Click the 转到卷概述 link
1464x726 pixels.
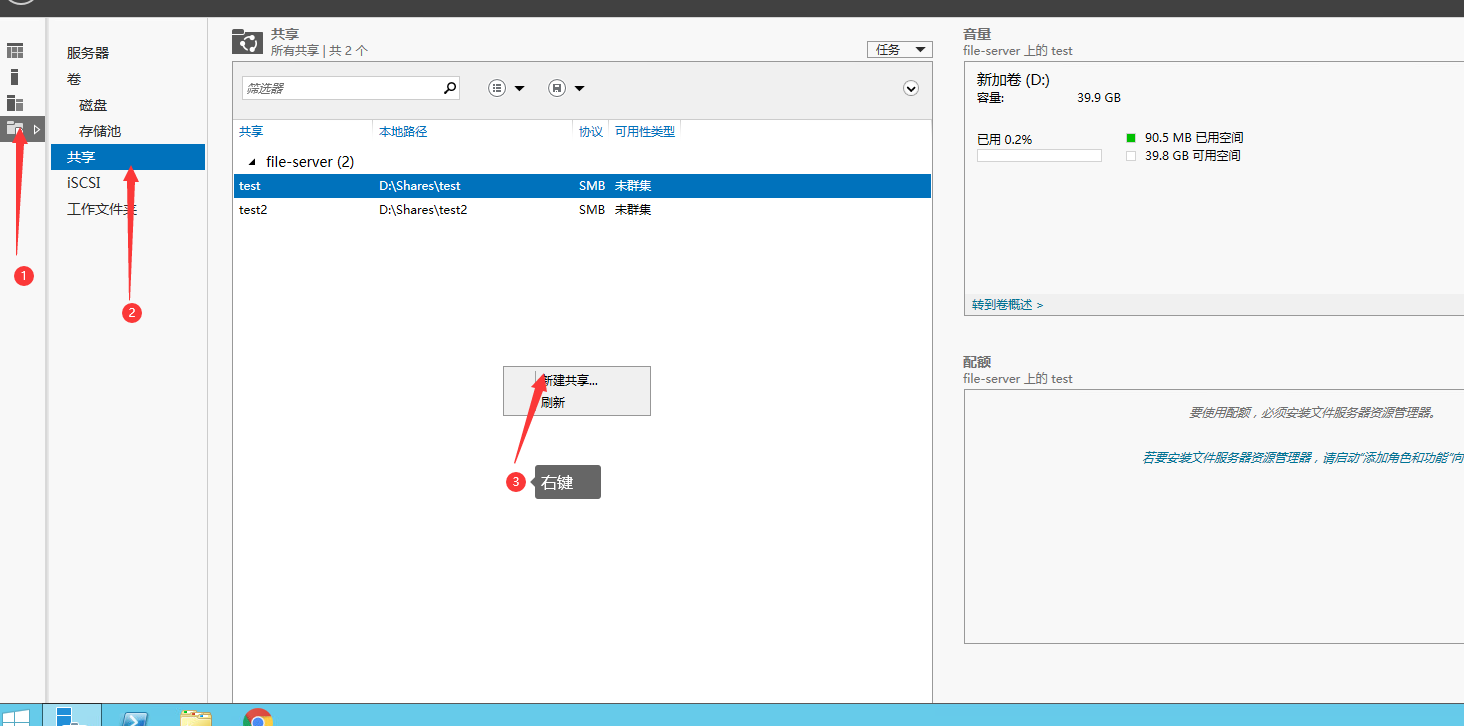coord(1007,305)
